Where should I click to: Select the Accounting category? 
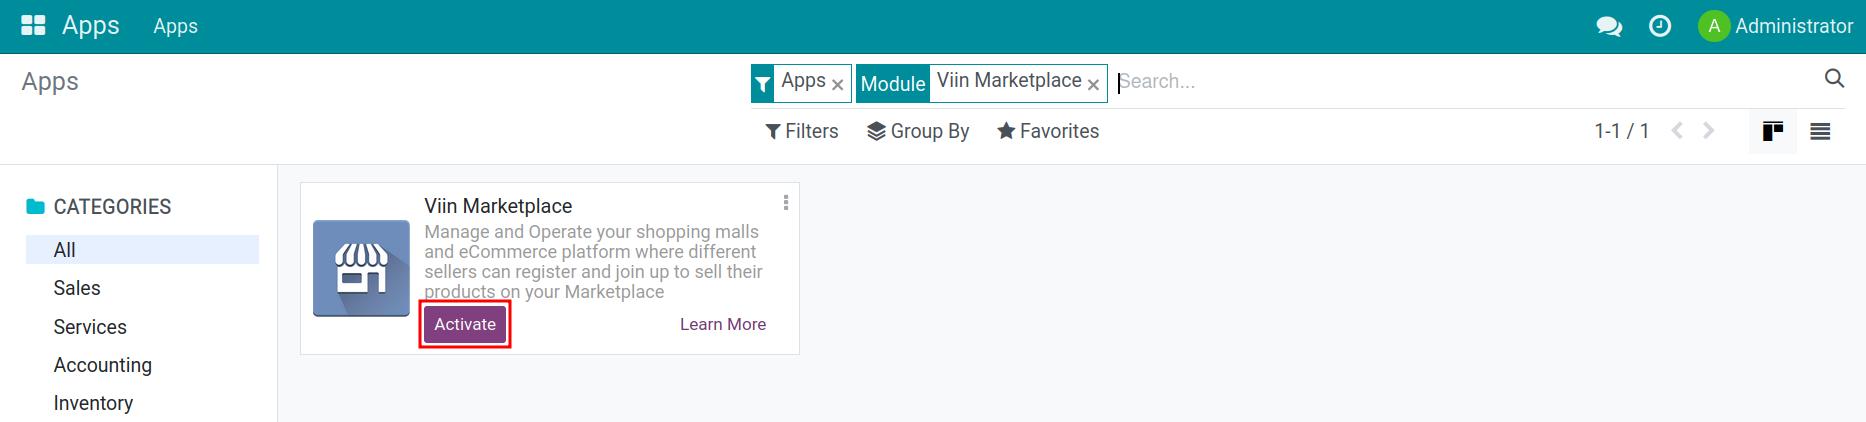pos(103,365)
